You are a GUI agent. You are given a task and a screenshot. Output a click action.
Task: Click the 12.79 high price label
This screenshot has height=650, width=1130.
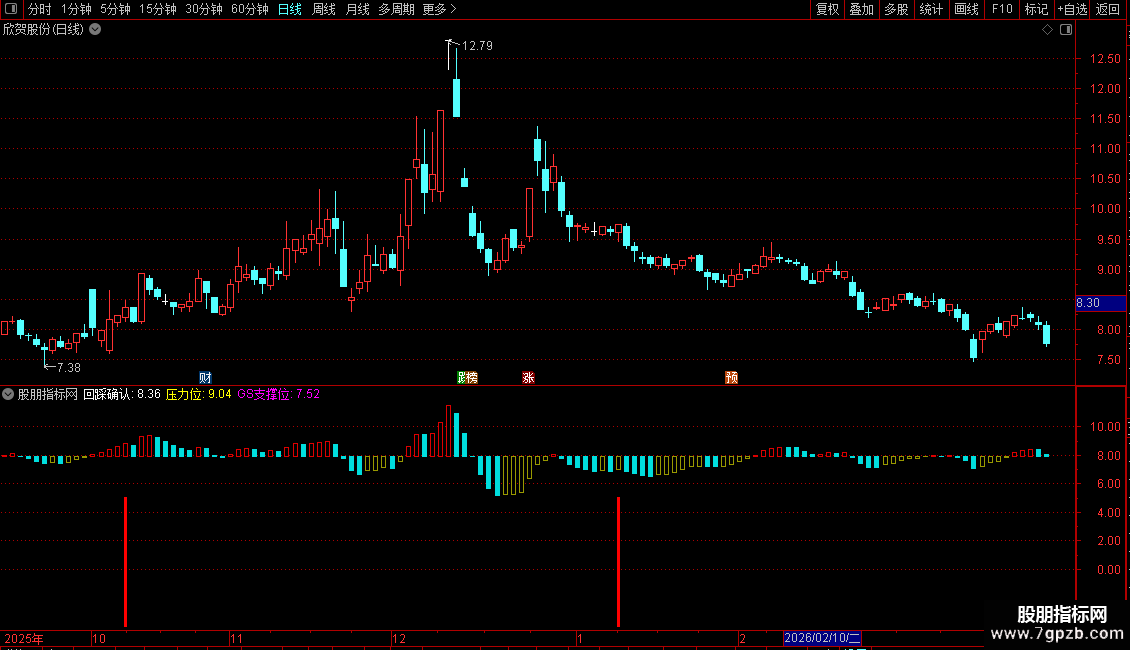click(x=477, y=45)
